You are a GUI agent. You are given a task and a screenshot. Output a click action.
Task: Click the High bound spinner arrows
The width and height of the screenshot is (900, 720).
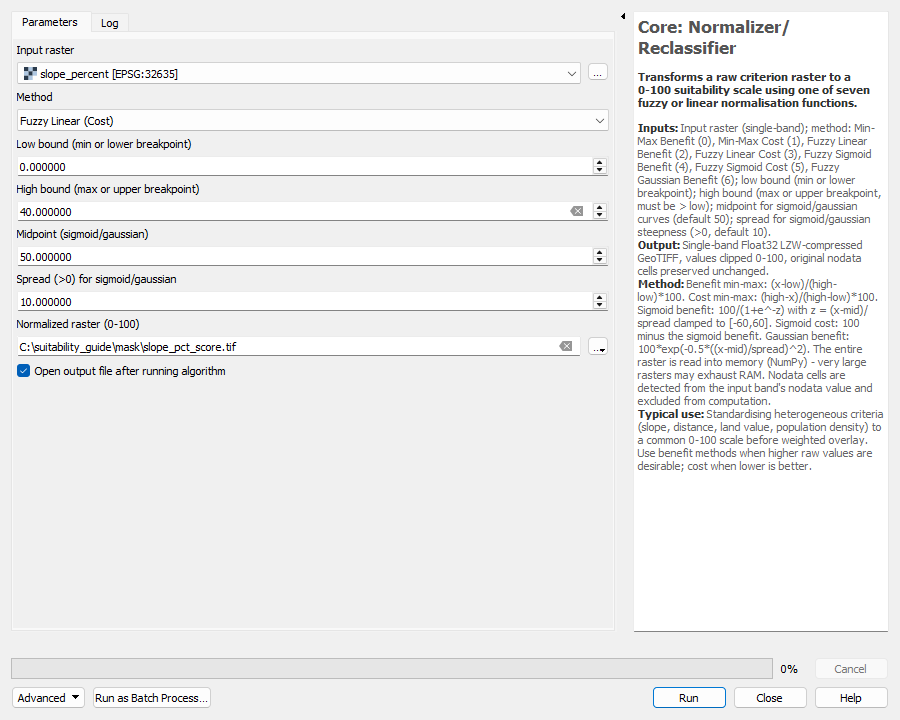coord(600,211)
